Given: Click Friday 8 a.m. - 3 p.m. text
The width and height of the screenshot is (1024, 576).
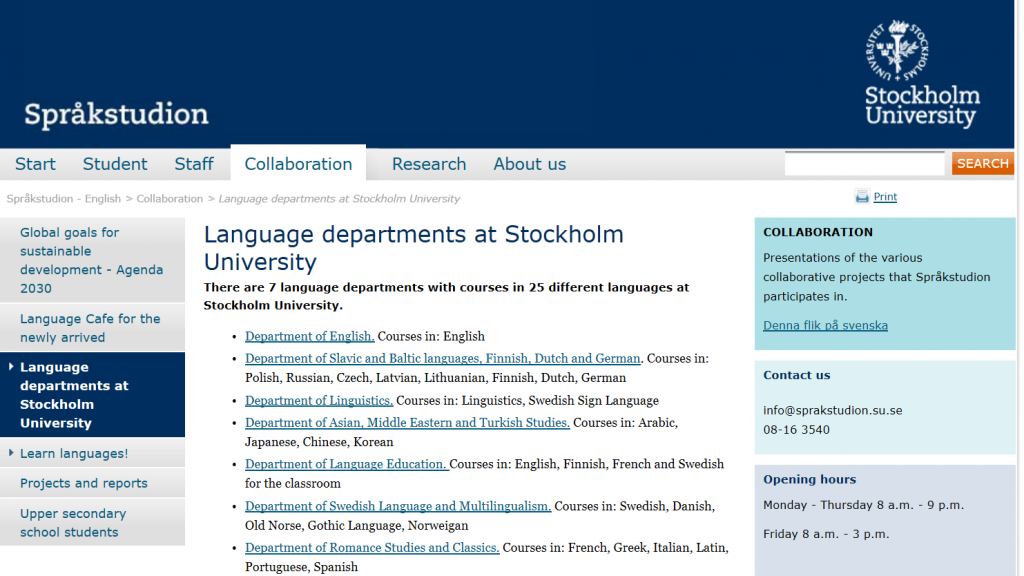Looking at the screenshot, I should 826,534.
